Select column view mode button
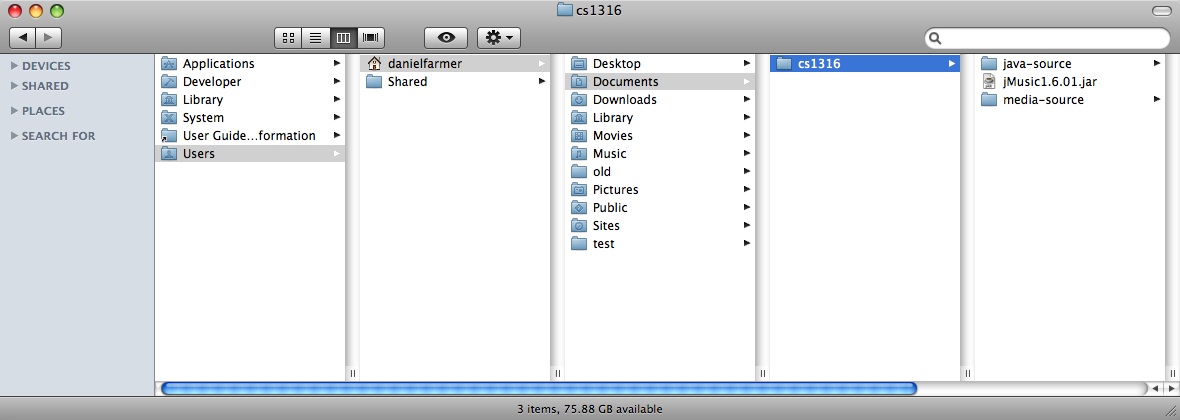Image resolution: width=1180 pixels, height=420 pixels. point(343,37)
